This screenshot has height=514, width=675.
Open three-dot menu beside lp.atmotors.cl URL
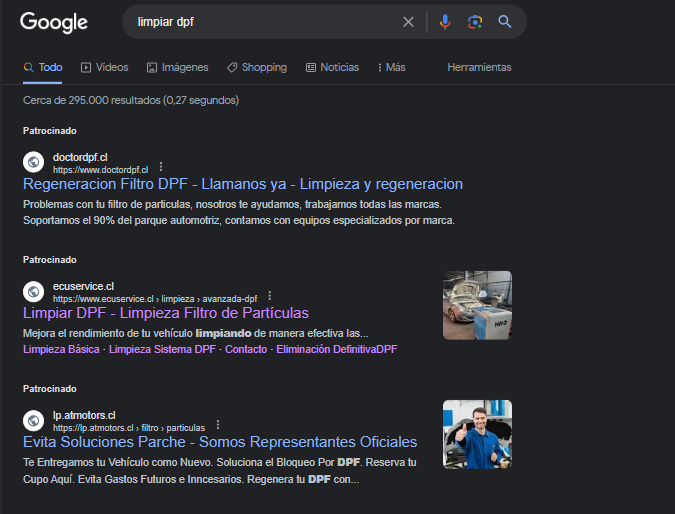click(x=218, y=425)
